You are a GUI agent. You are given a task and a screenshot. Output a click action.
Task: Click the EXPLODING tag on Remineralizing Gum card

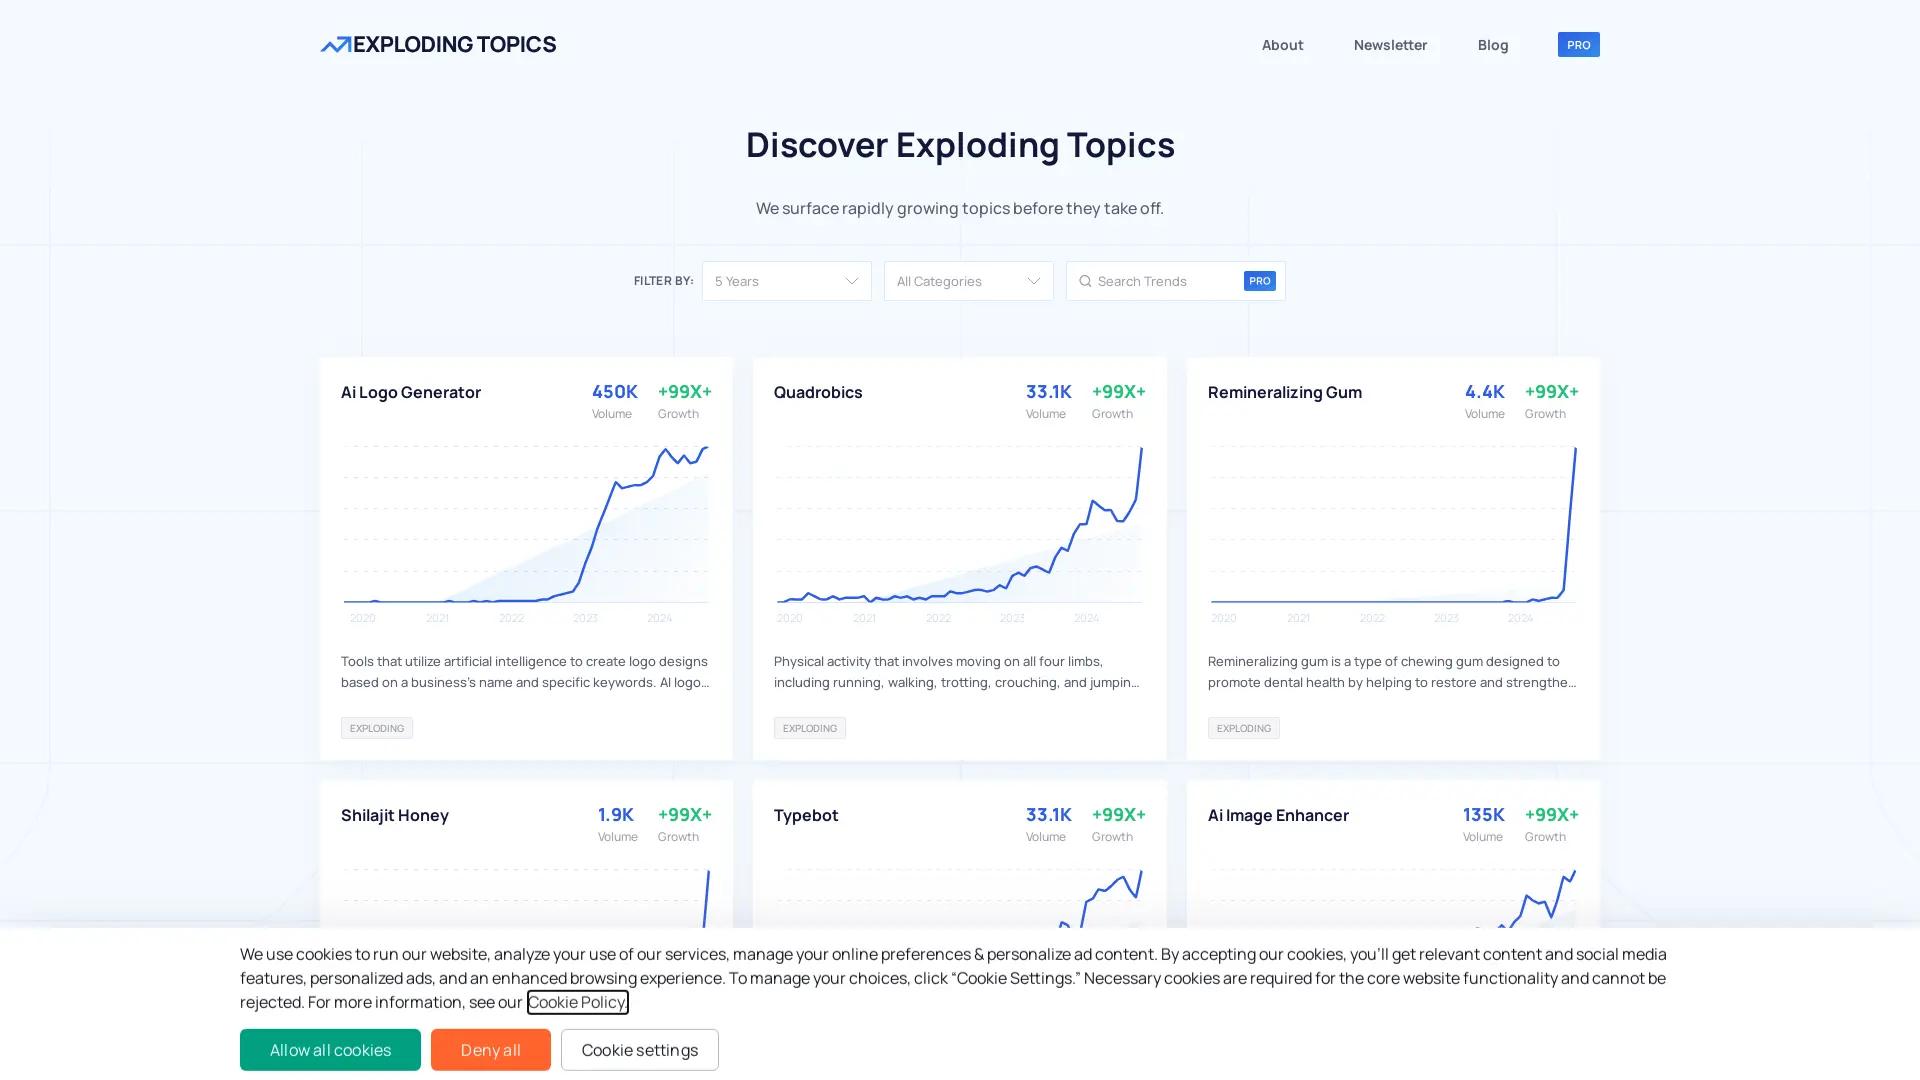(1243, 727)
